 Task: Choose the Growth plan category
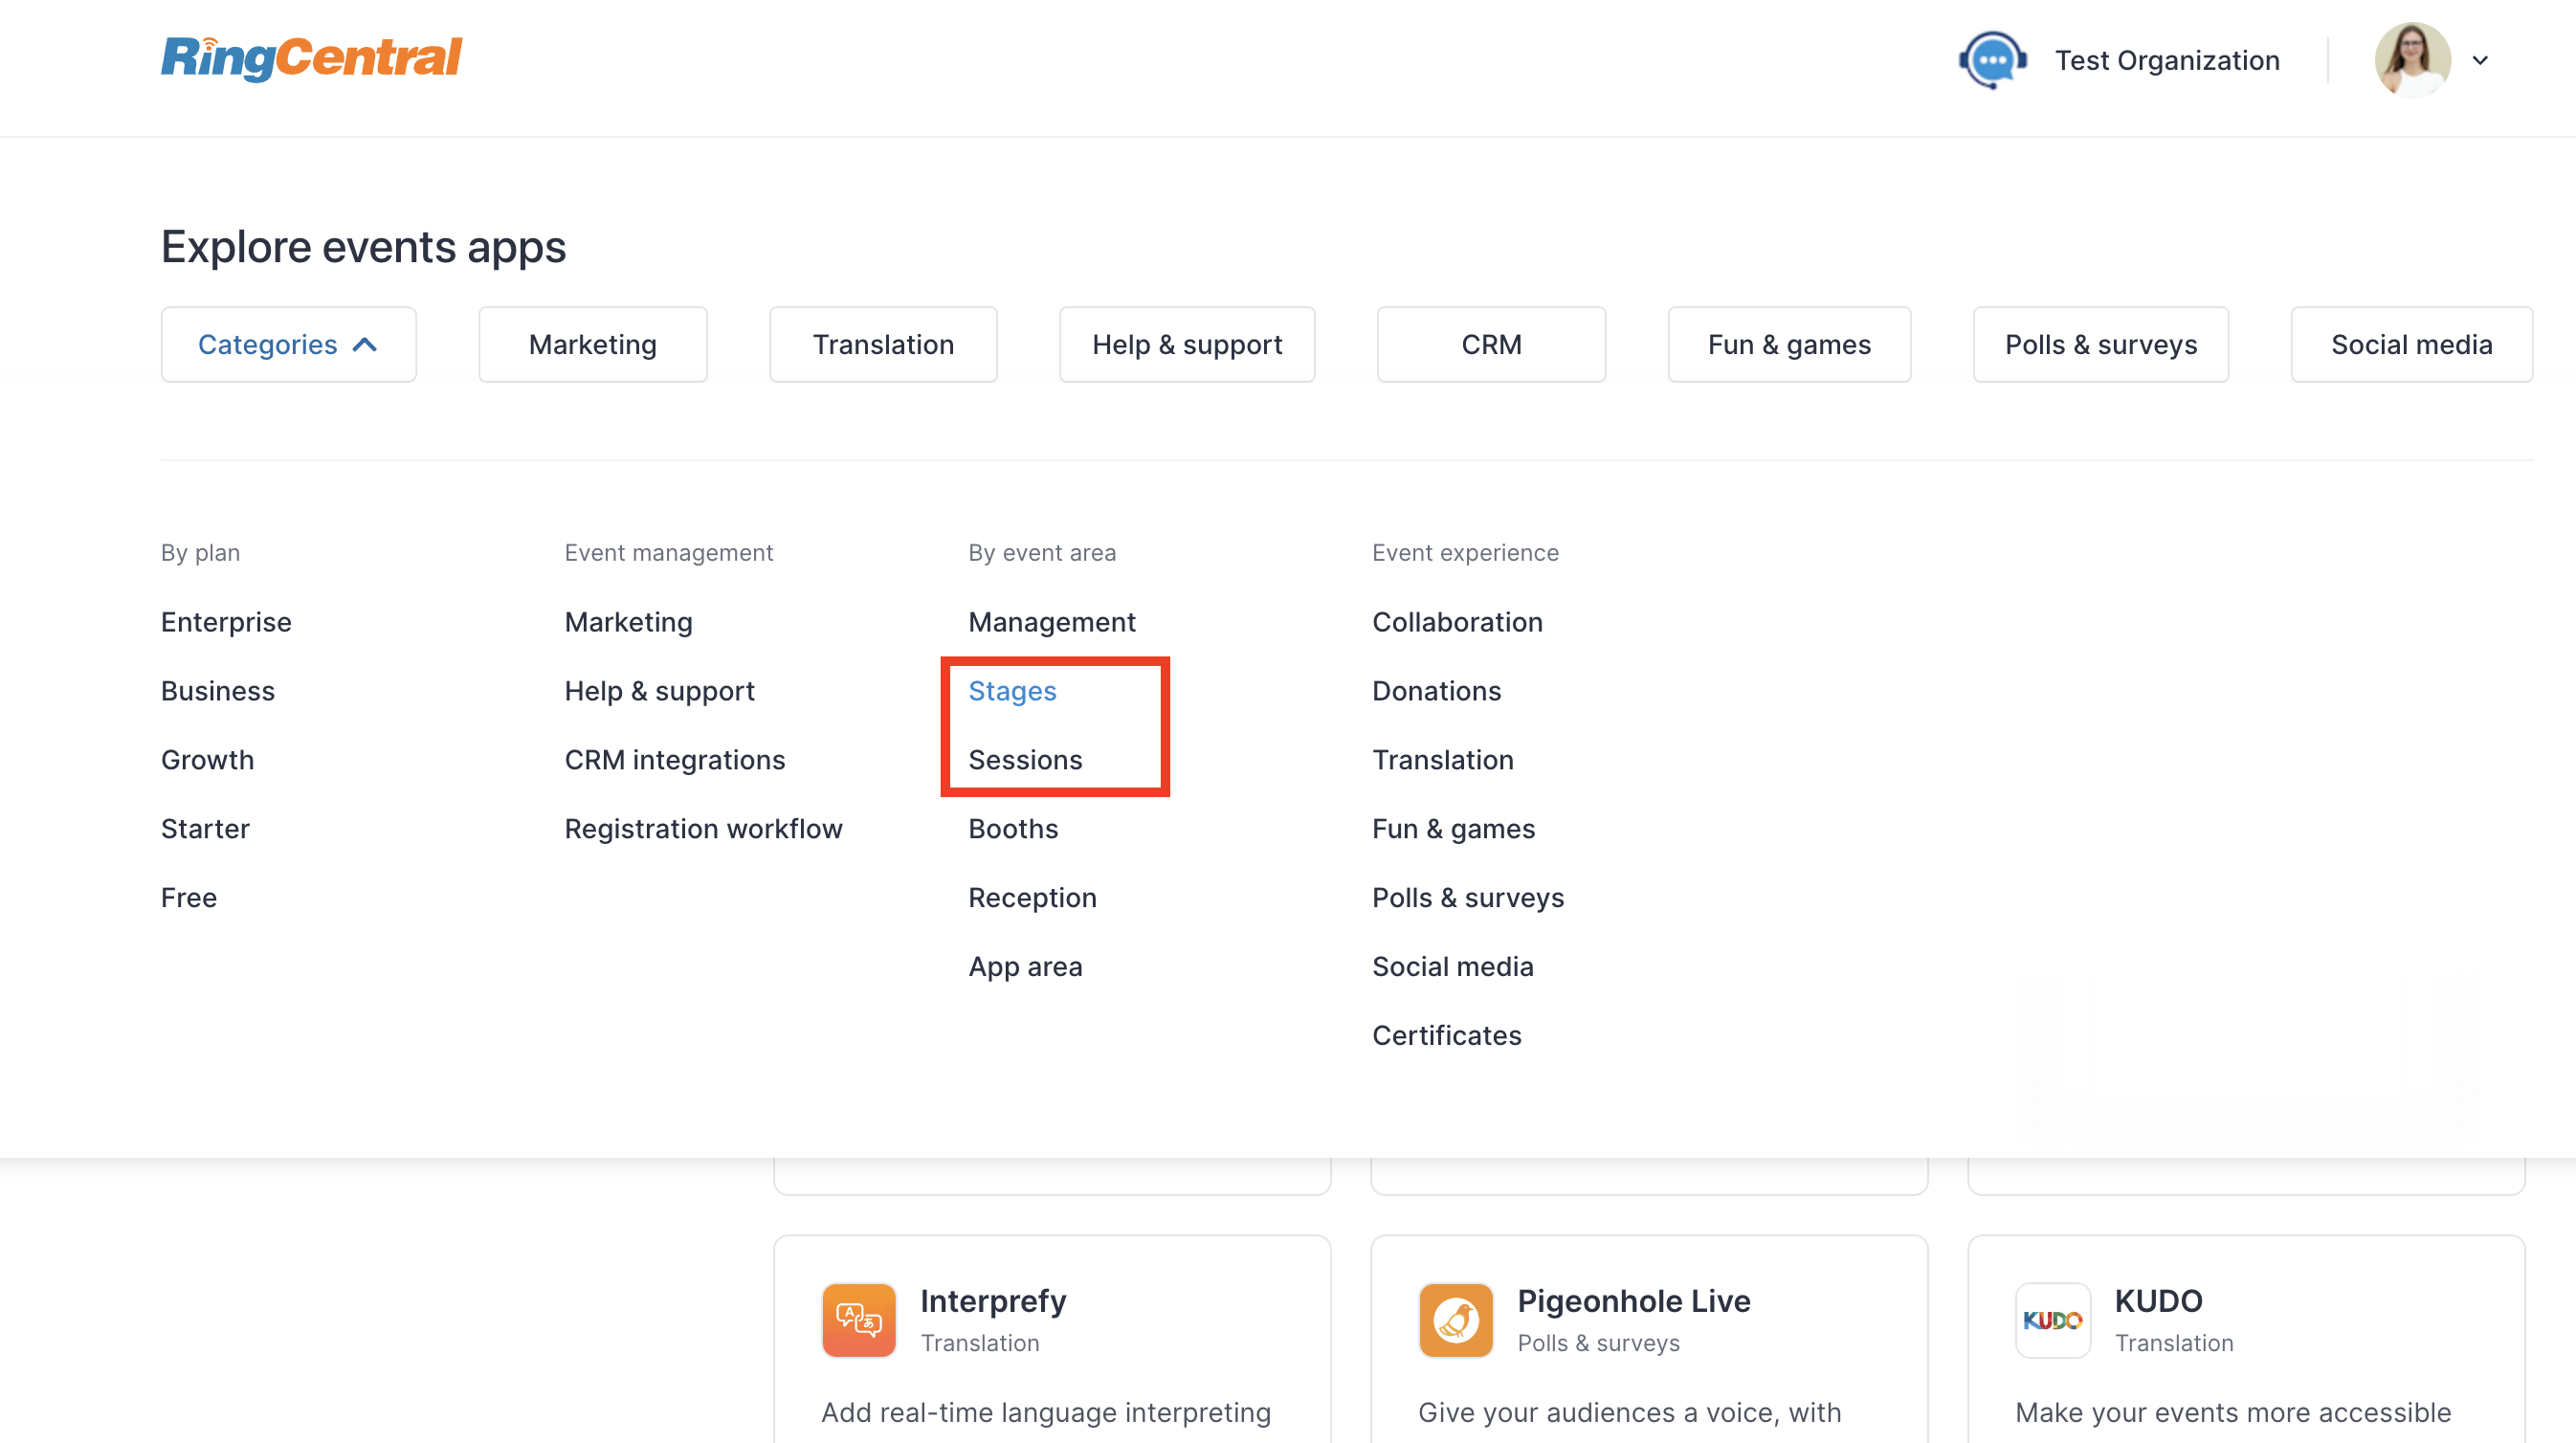[x=207, y=760]
